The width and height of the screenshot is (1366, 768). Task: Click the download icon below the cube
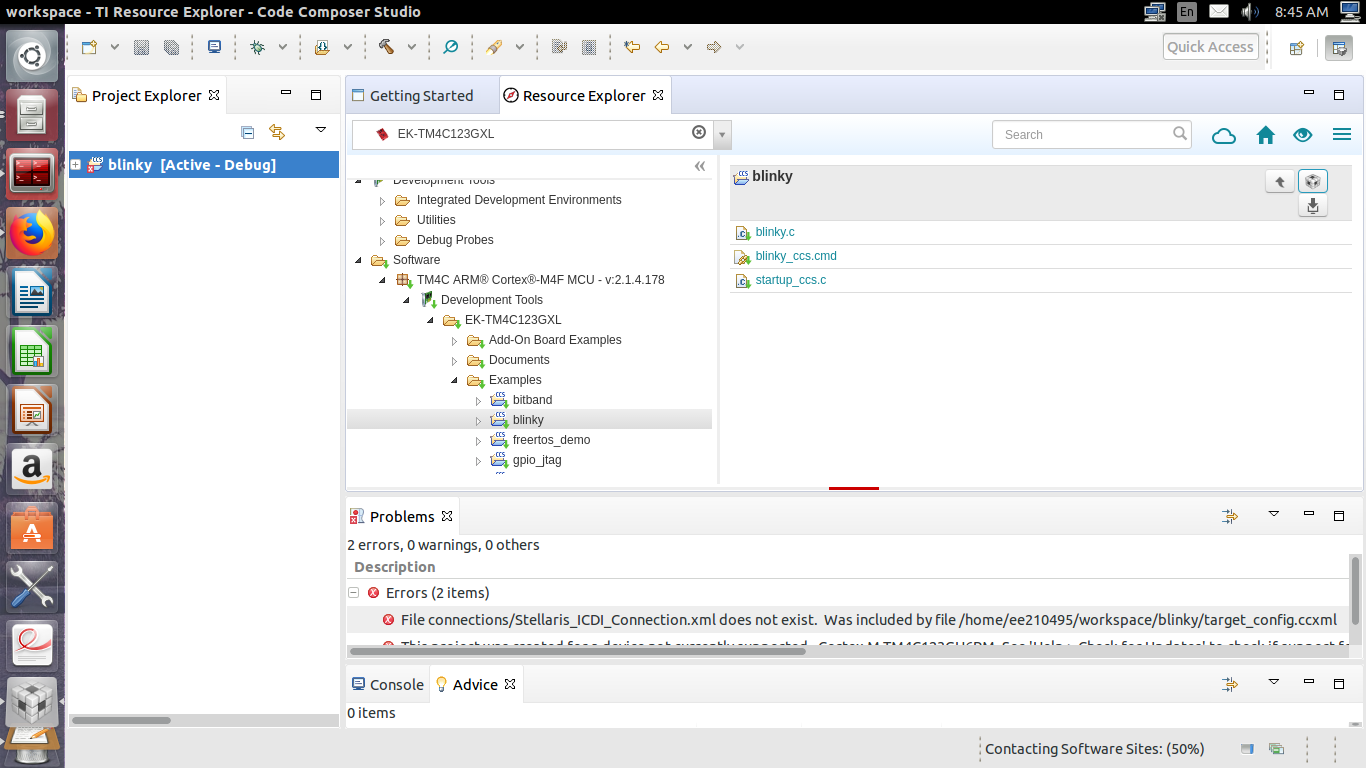pos(1313,206)
